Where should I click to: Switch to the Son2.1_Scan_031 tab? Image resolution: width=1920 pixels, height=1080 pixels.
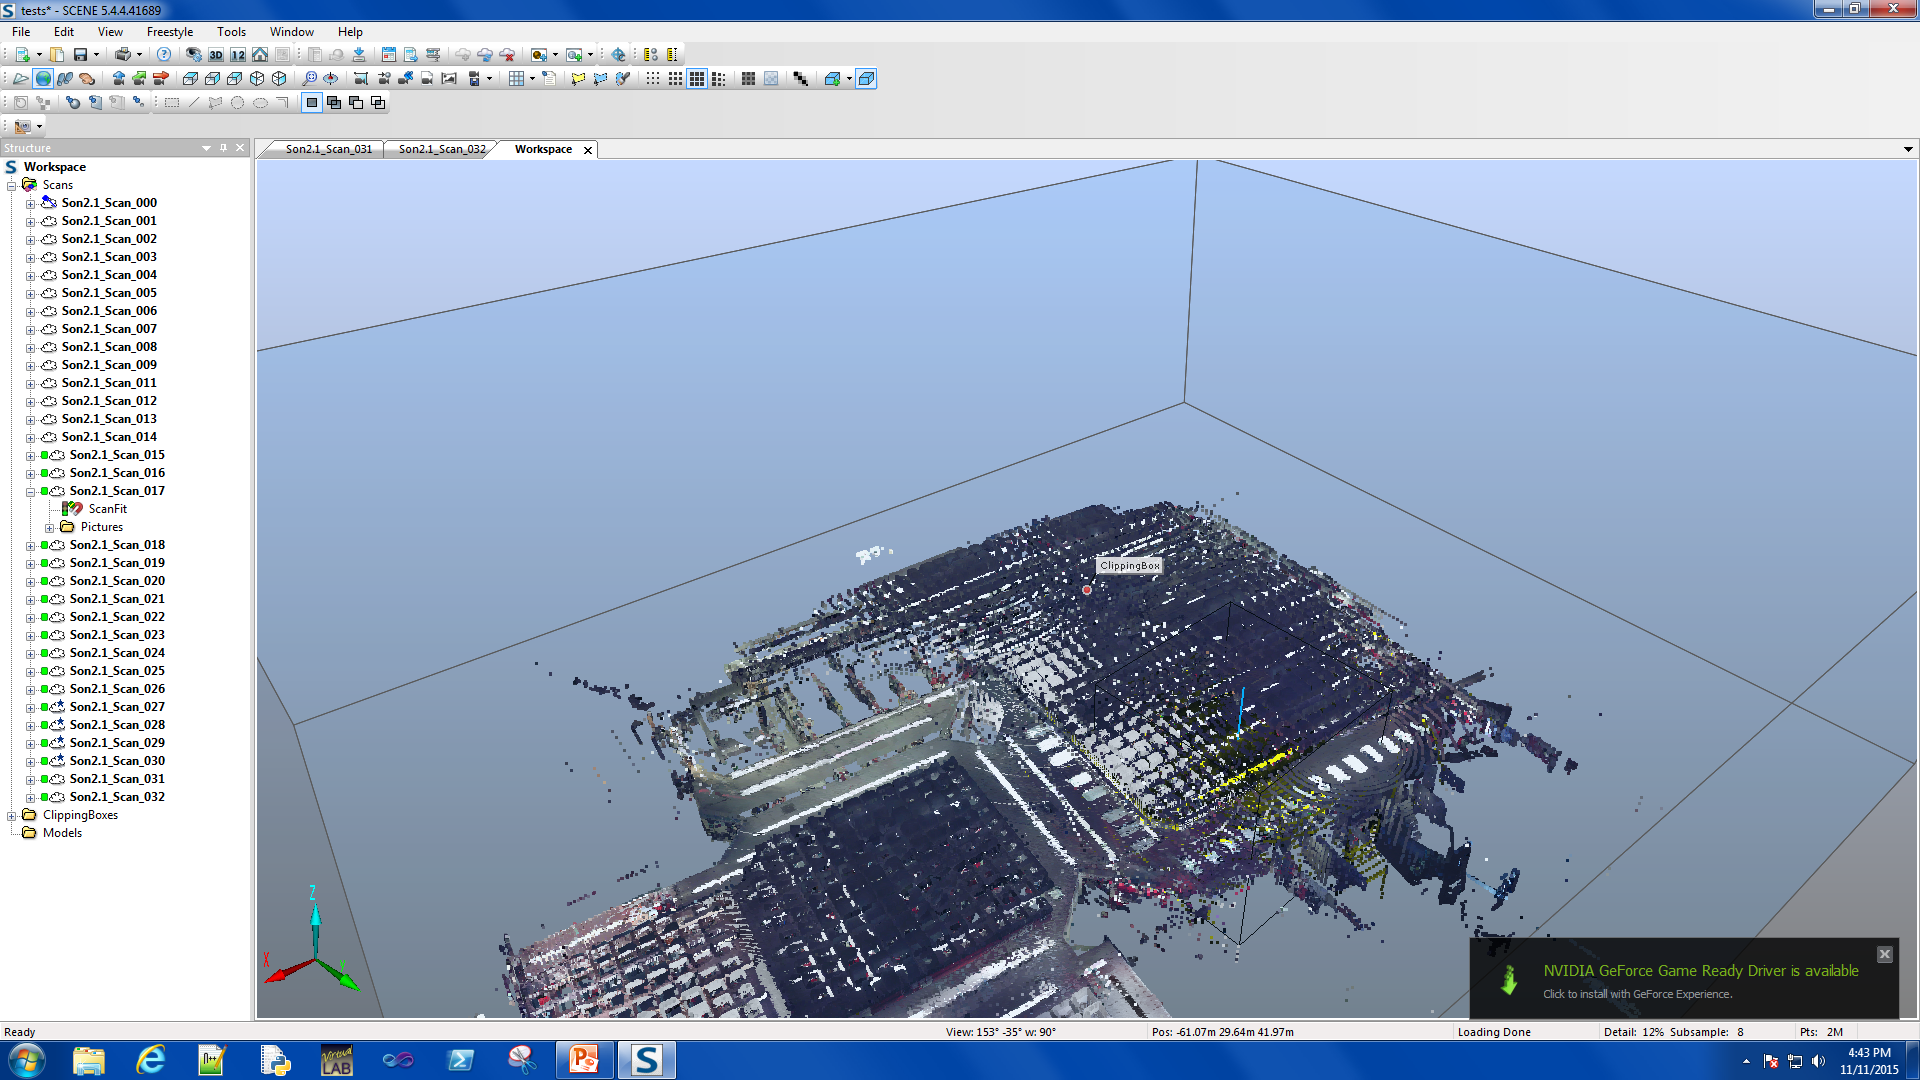click(328, 149)
